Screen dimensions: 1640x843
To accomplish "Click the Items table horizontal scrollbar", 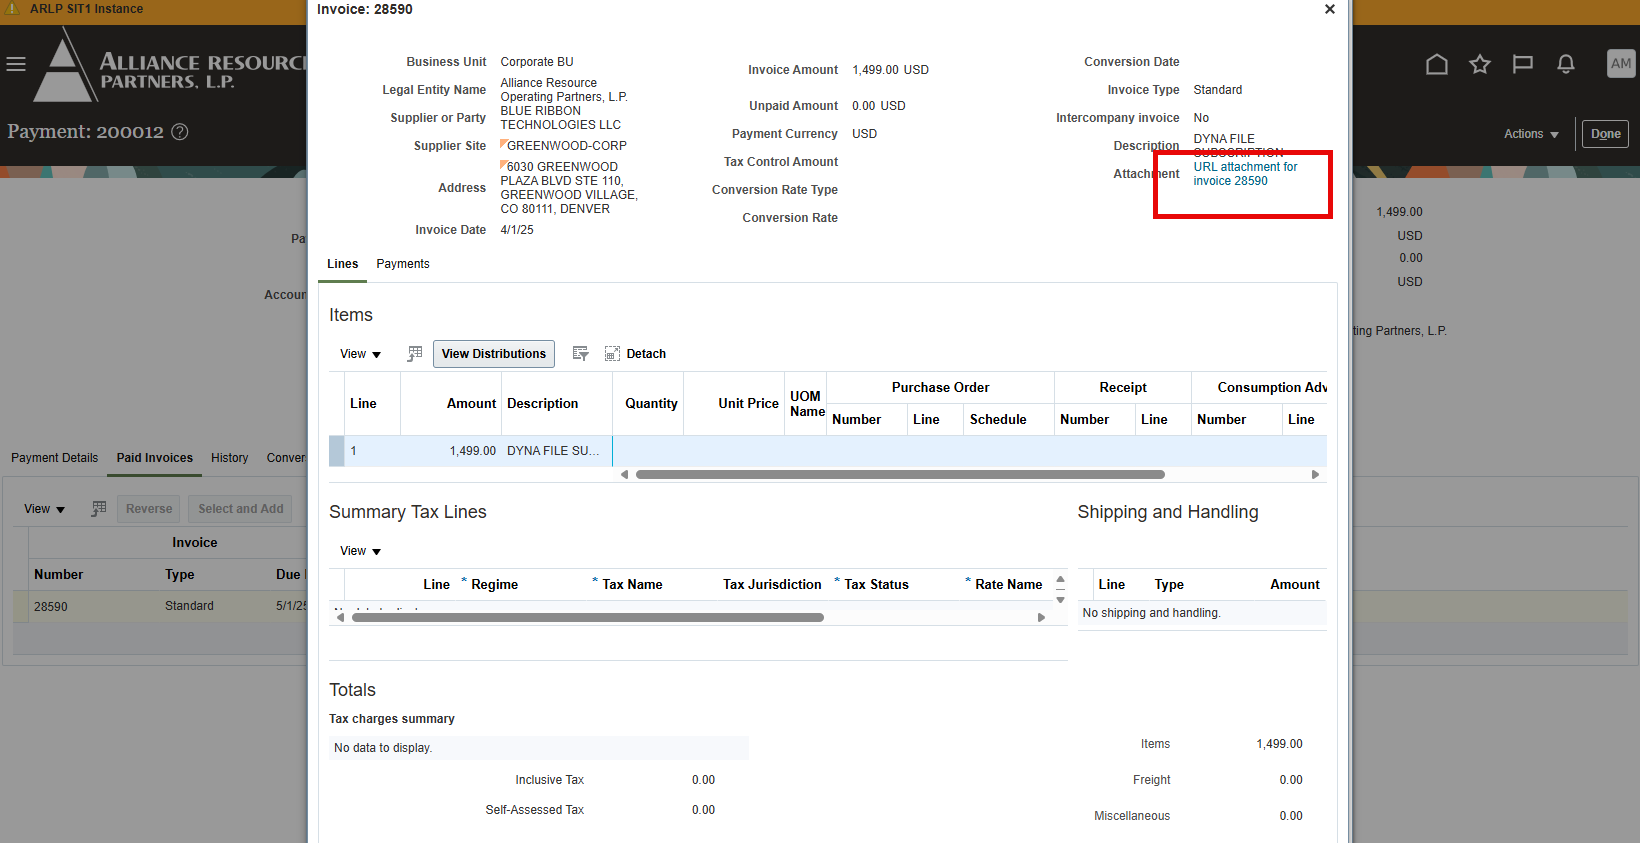I will [900, 475].
